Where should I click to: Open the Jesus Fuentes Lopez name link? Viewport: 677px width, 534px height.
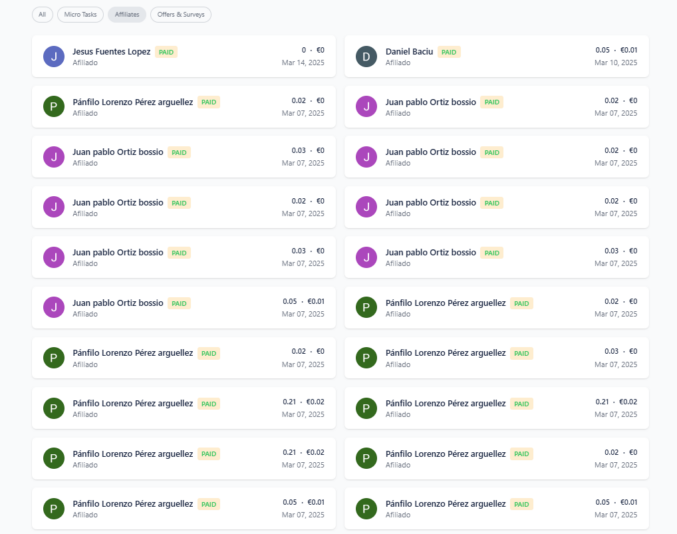click(112, 51)
